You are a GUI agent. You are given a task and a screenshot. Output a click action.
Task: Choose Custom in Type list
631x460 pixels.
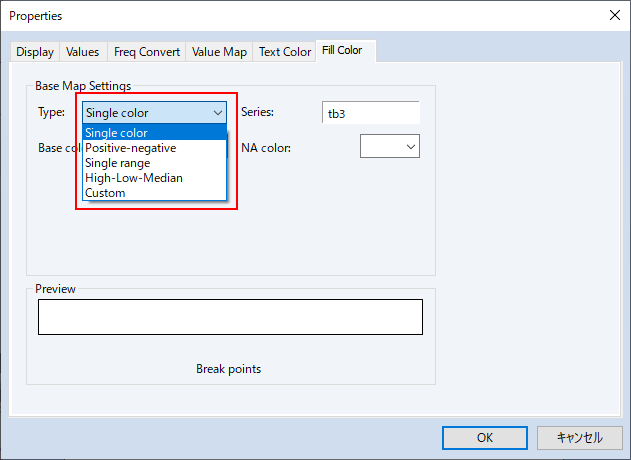coord(155,193)
